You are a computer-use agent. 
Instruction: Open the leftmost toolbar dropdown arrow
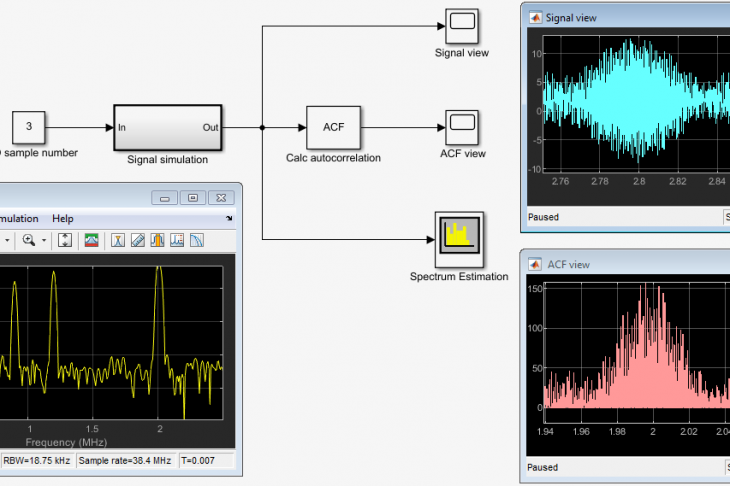pyautogui.click(x=7, y=241)
